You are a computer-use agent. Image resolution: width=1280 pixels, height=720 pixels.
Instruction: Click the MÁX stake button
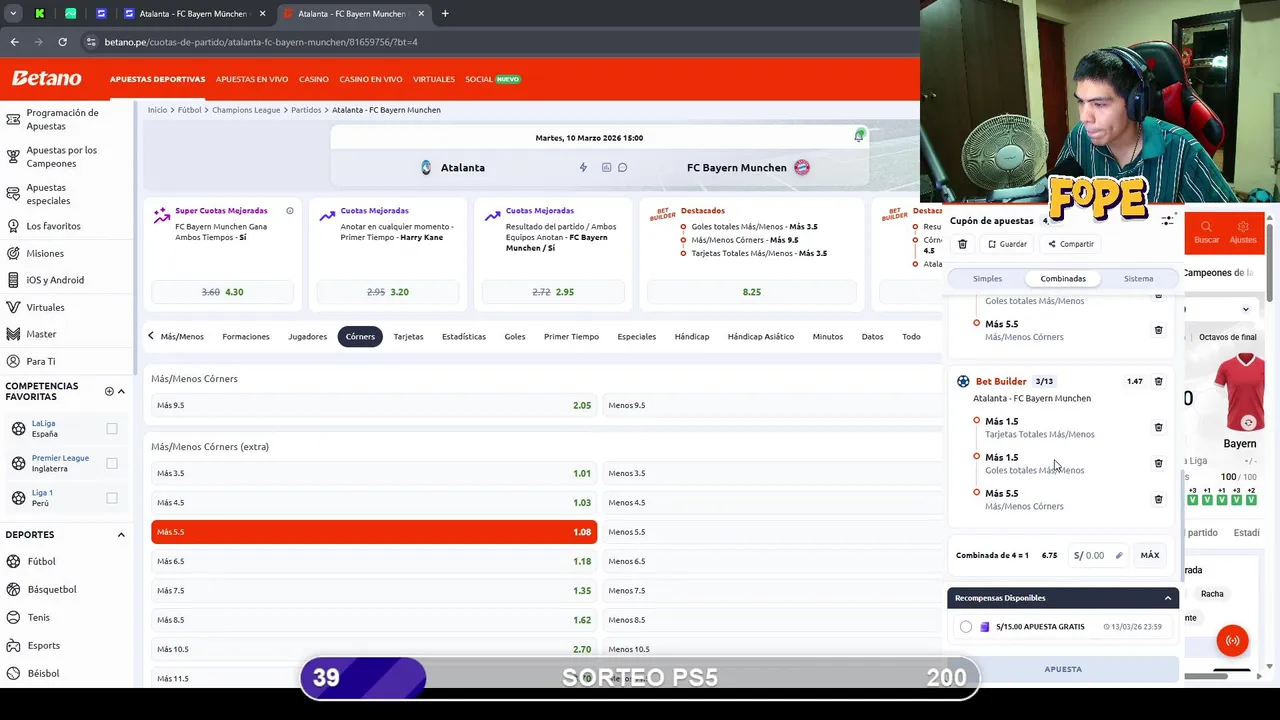click(x=1150, y=555)
